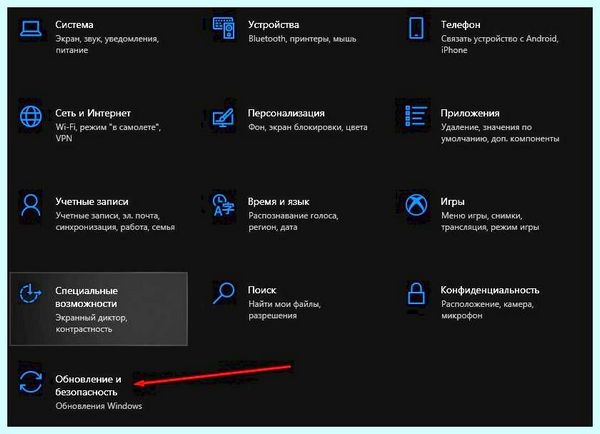Open the Система laptop icon
Image resolution: width=600 pixels, height=434 pixels.
tap(31, 29)
